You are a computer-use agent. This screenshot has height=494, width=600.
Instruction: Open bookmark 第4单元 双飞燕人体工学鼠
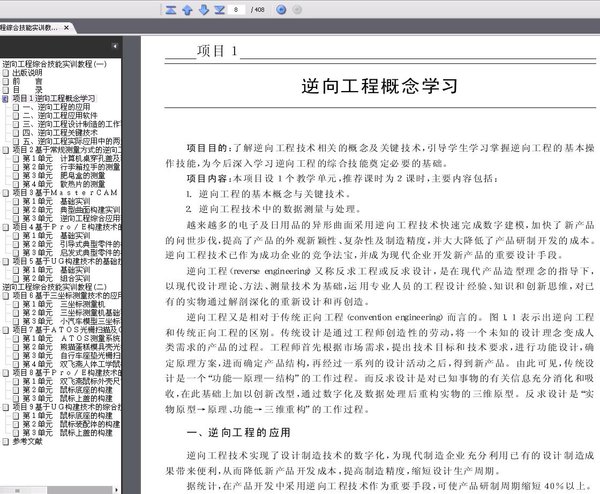coord(72,364)
